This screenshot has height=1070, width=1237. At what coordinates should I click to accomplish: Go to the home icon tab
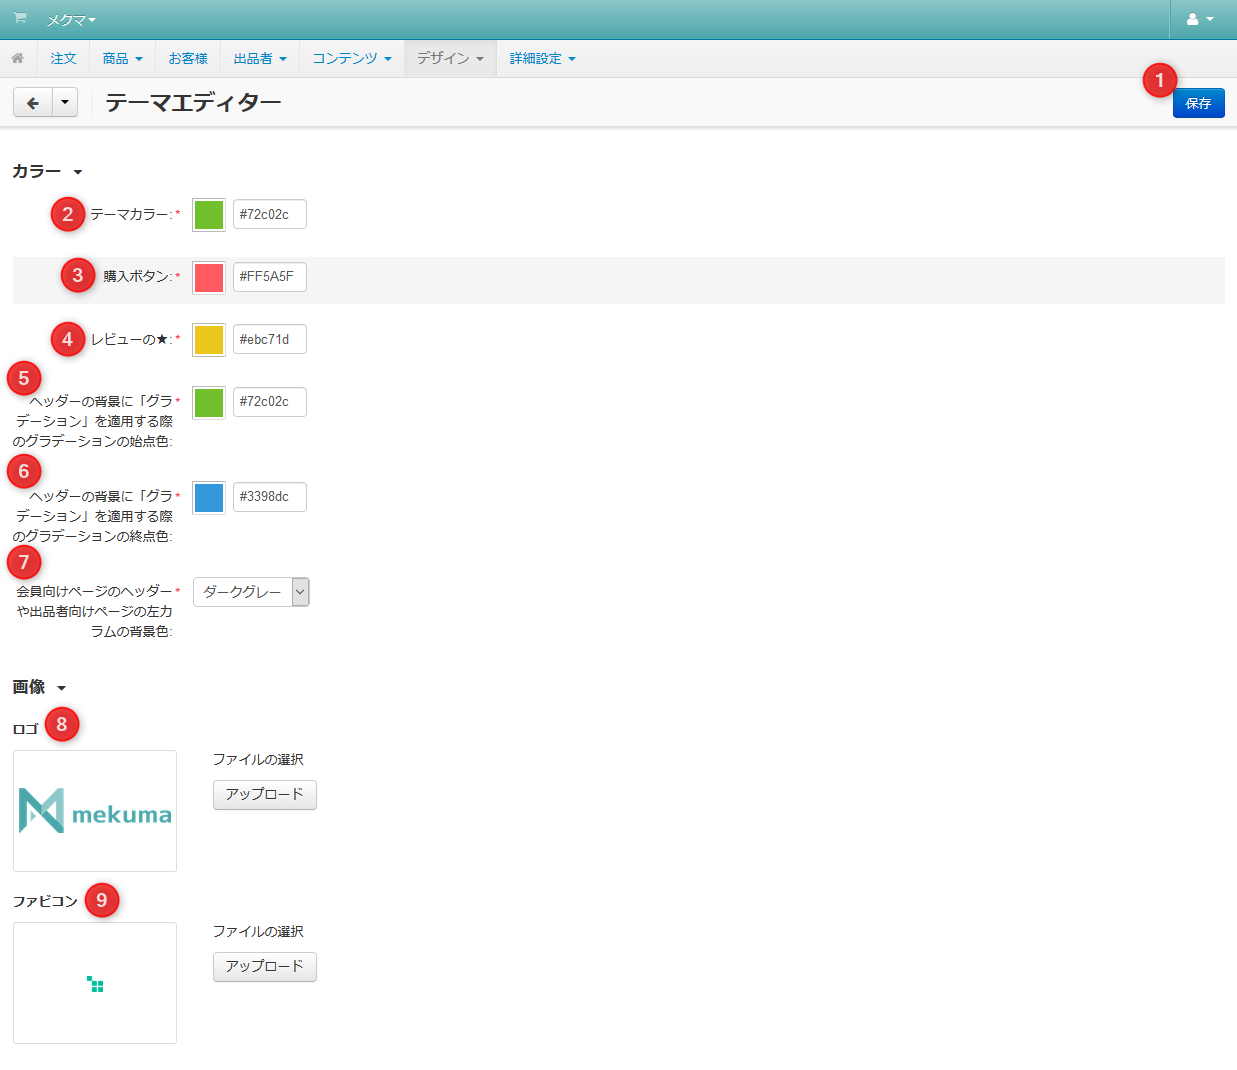18,58
